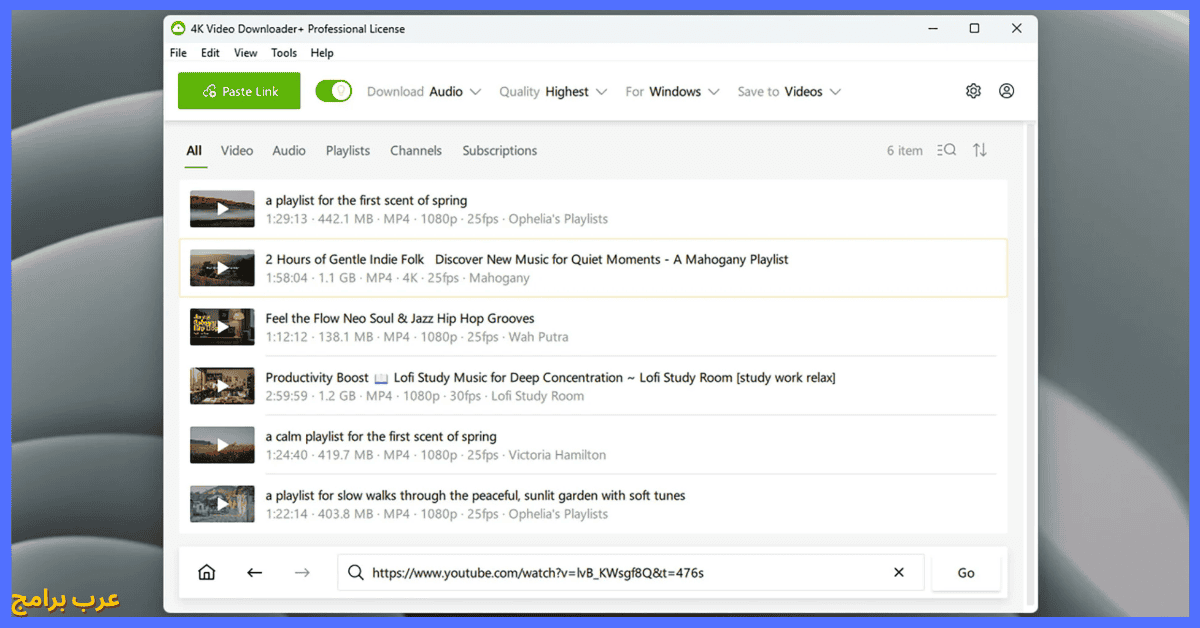Screen dimensions: 1200x628
Task: Open the user account icon
Action: (1006, 91)
